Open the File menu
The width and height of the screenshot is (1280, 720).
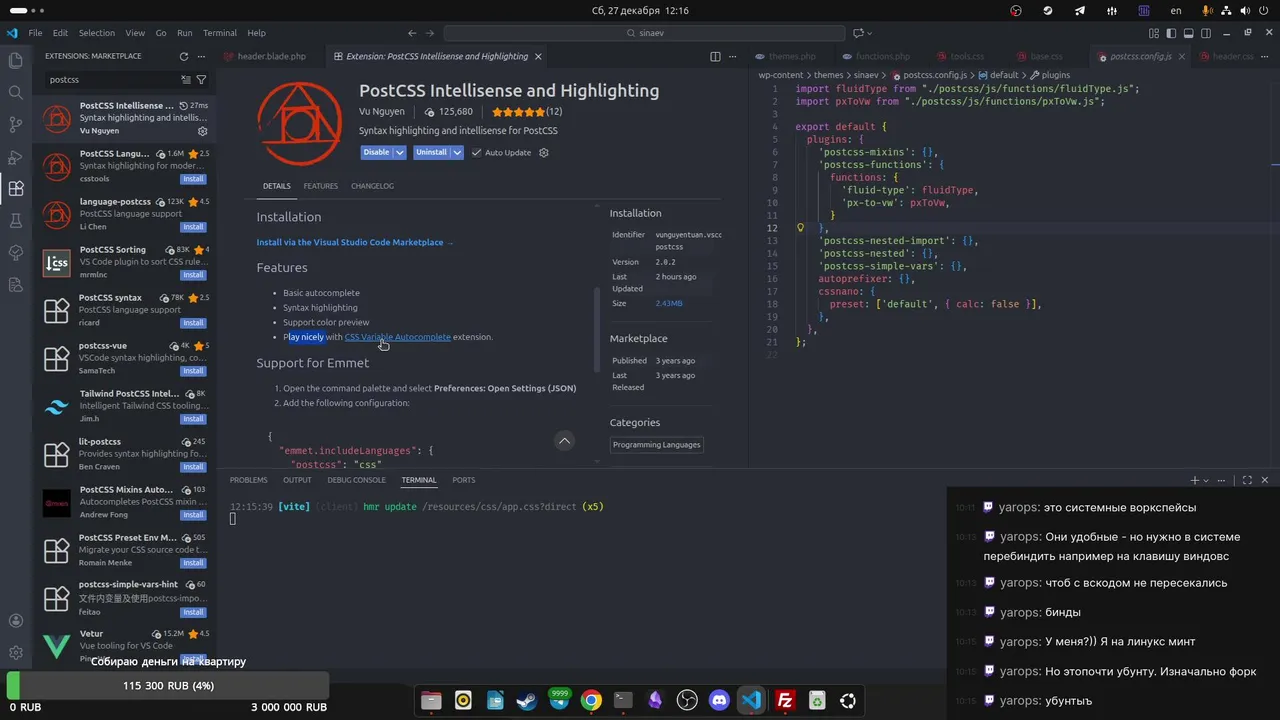[35, 33]
